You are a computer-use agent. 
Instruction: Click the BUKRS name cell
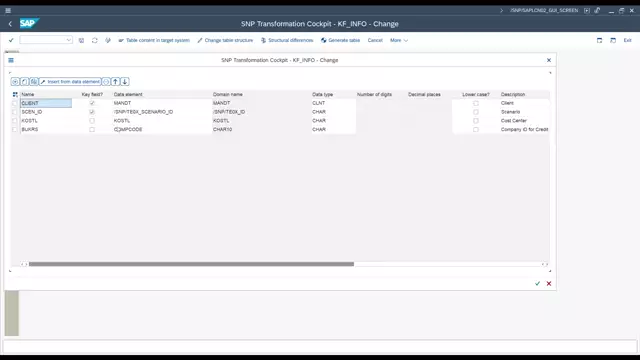pyautogui.click(x=46, y=129)
